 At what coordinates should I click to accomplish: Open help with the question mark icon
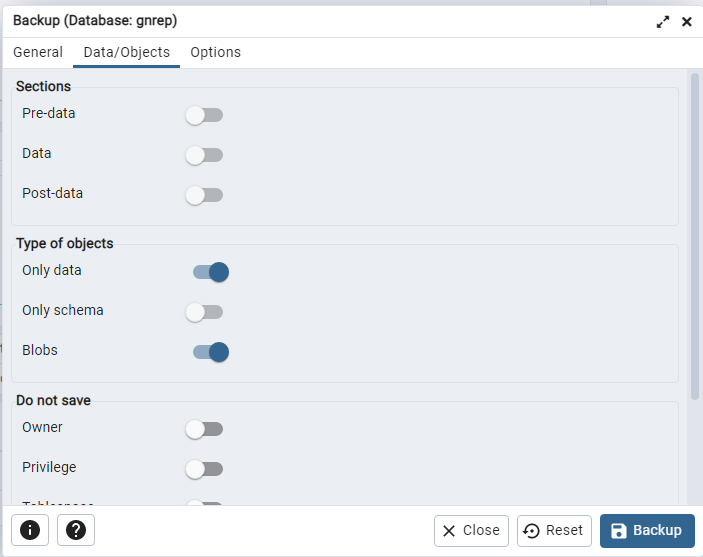click(x=76, y=530)
